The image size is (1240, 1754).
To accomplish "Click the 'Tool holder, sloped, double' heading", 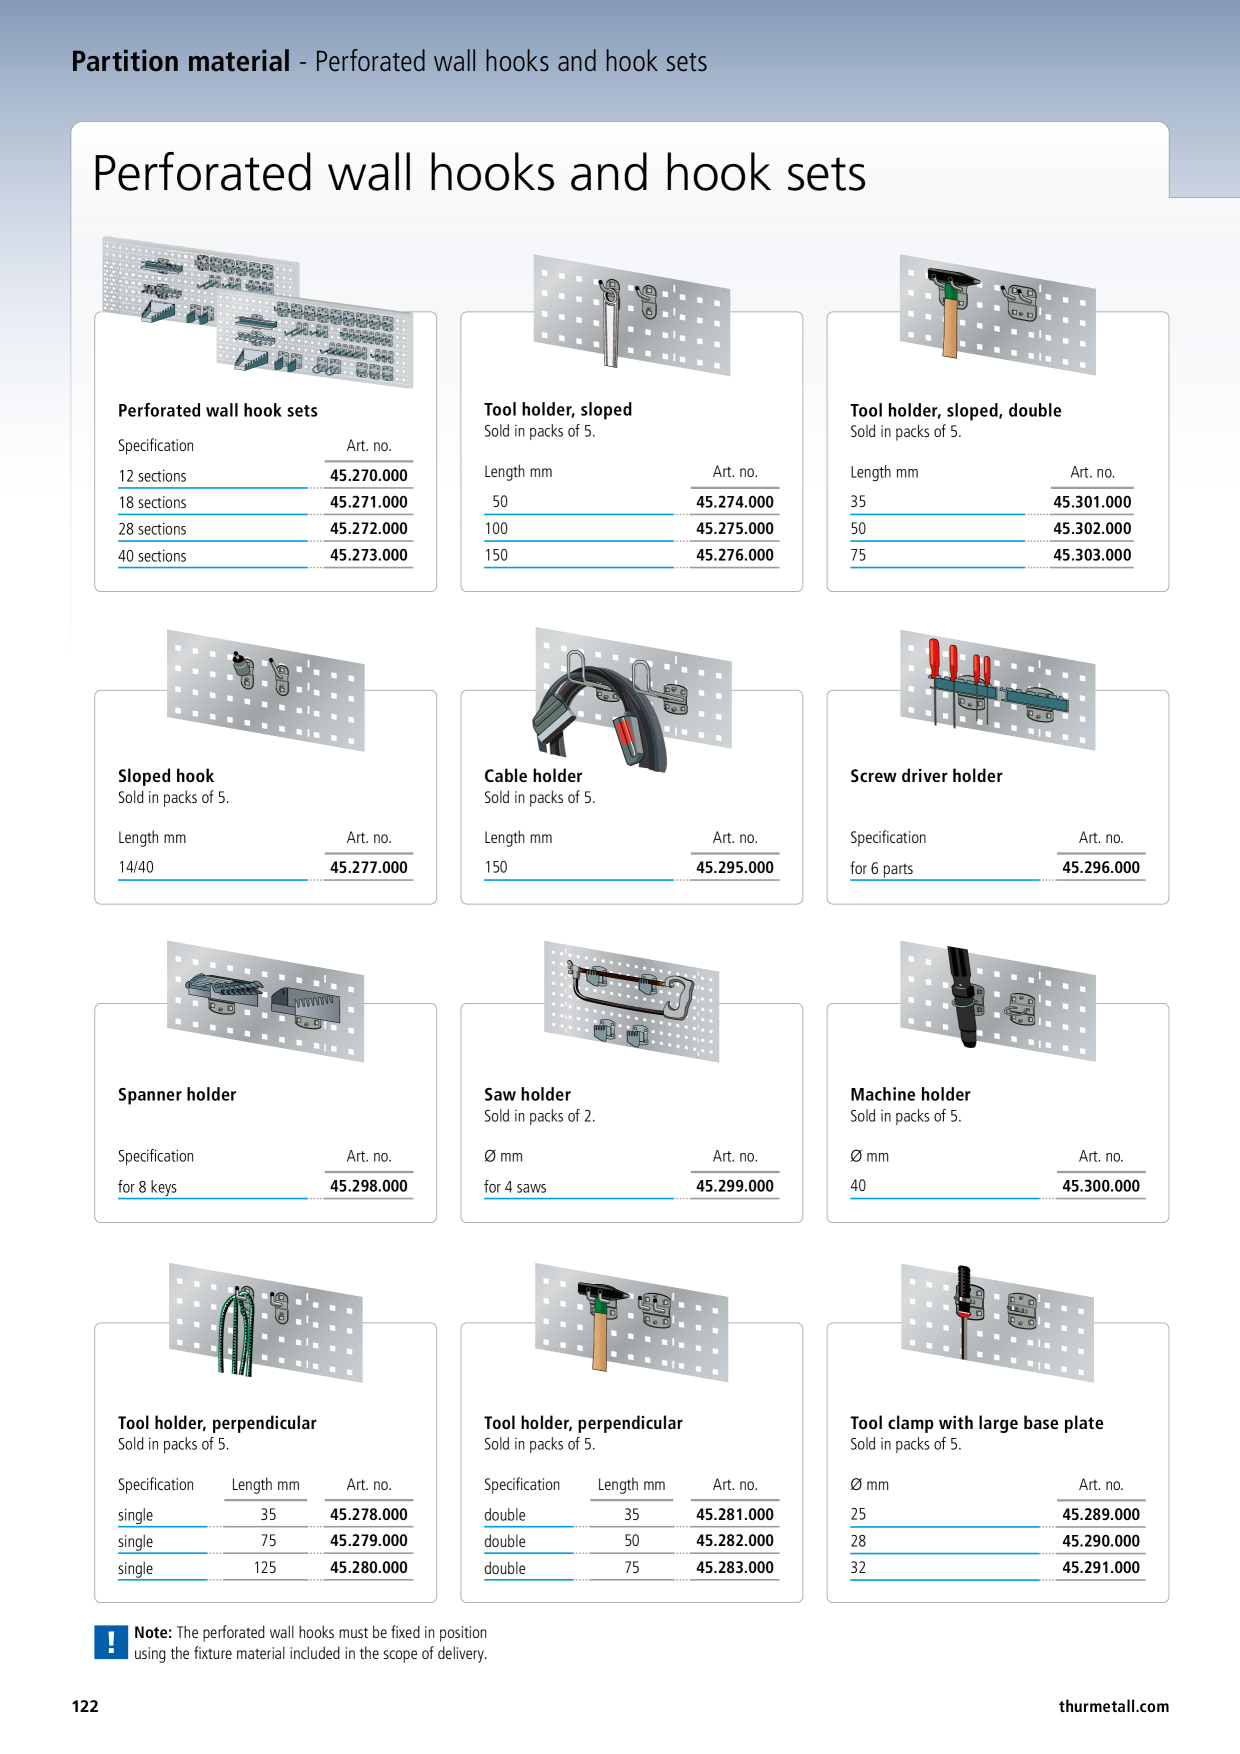I will click(956, 410).
